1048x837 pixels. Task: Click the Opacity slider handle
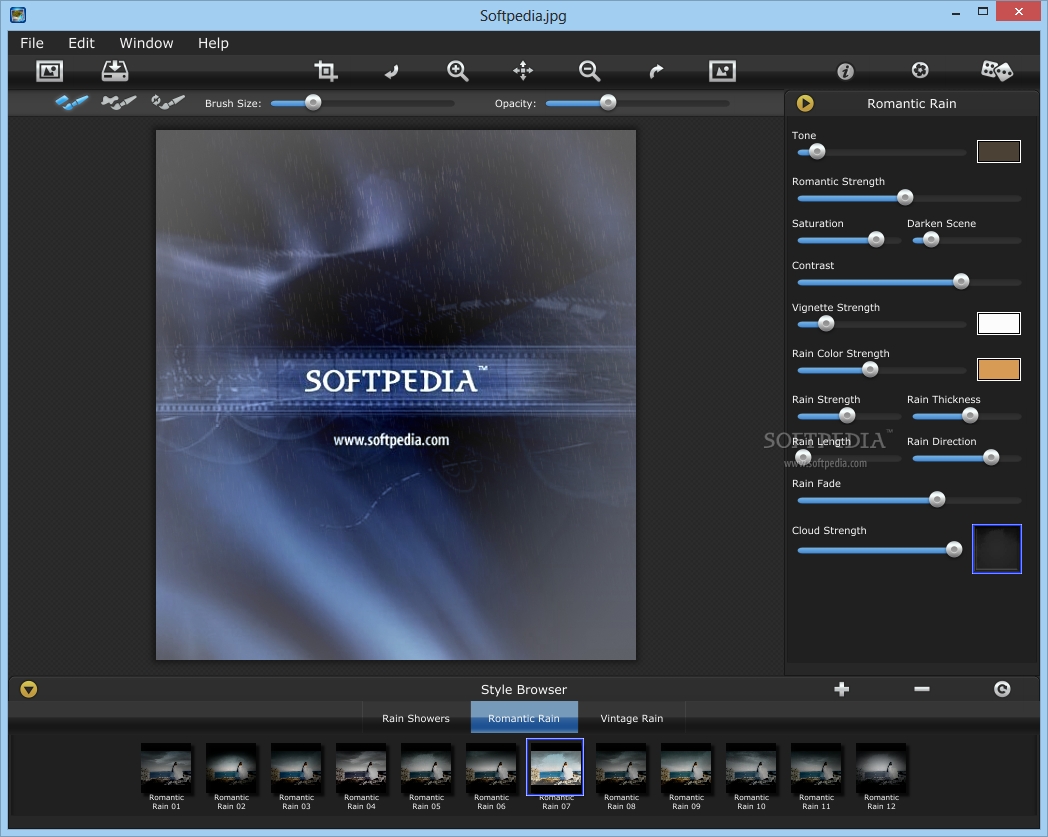[608, 102]
